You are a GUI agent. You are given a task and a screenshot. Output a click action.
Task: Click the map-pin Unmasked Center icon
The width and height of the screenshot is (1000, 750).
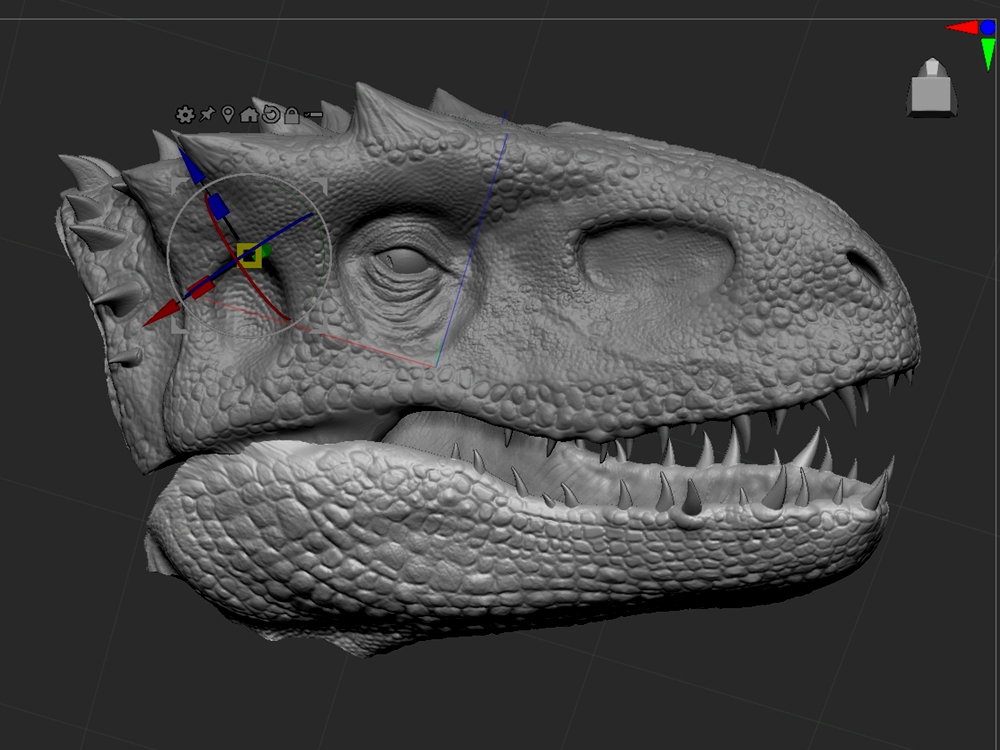click(x=228, y=115)
